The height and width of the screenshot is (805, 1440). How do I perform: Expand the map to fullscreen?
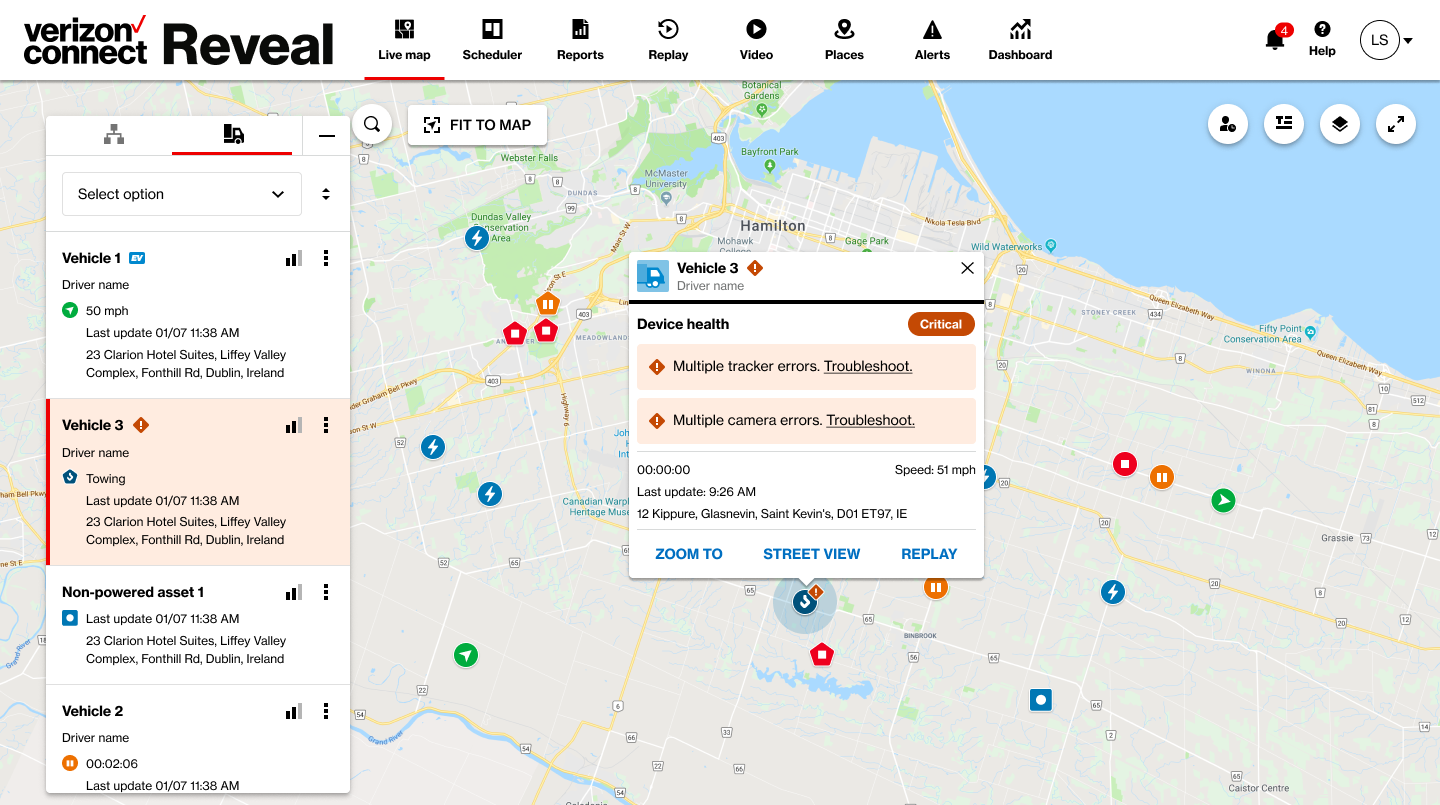pyautogui.click(x=1396, y=124)
